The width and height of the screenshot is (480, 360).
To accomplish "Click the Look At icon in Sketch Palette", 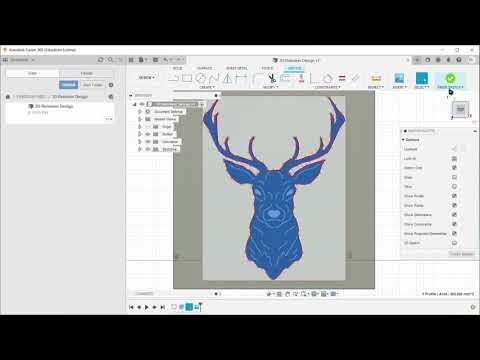I will tap(454, 158).
